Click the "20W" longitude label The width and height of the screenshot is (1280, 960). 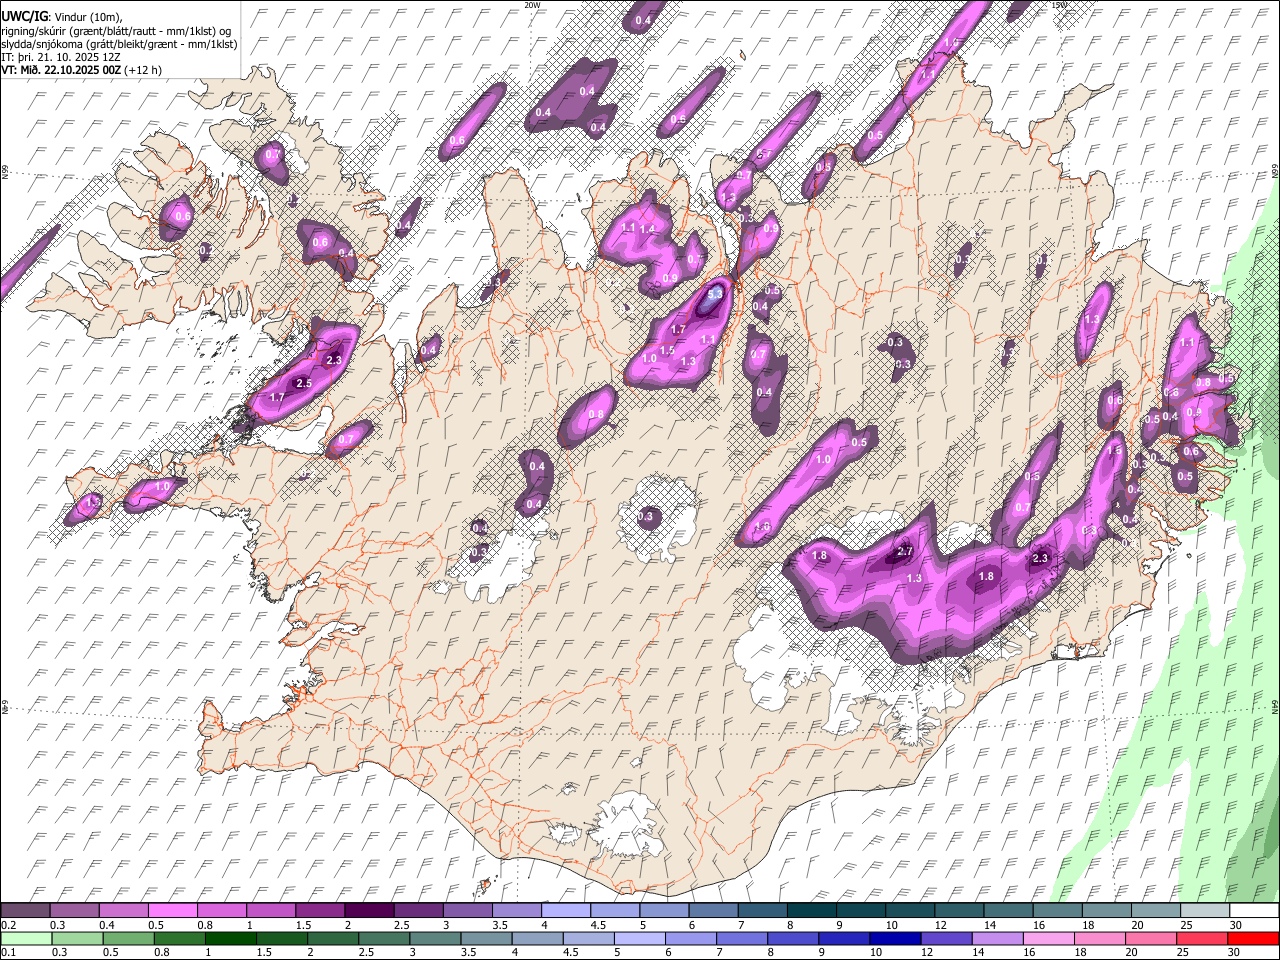(x=532, y=5)
